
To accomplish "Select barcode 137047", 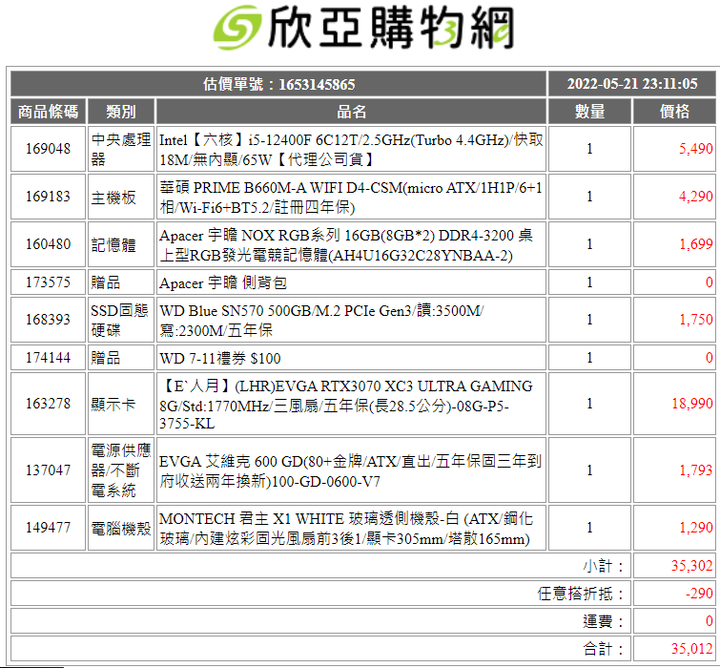I will point(48,470).
